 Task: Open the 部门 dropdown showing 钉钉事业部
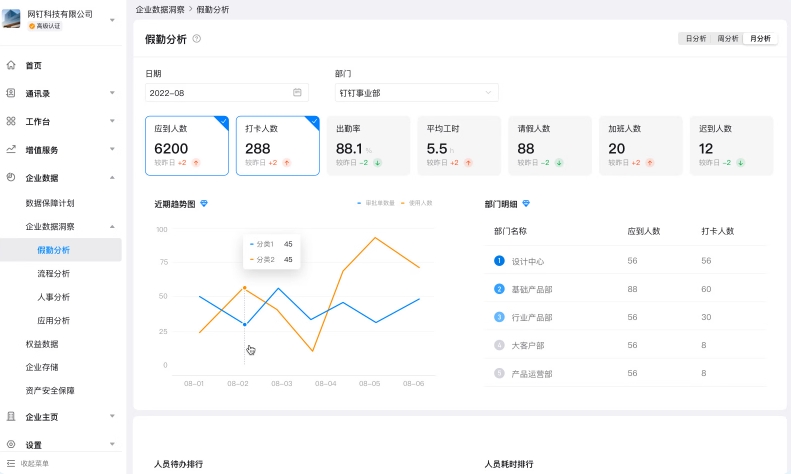416,93
